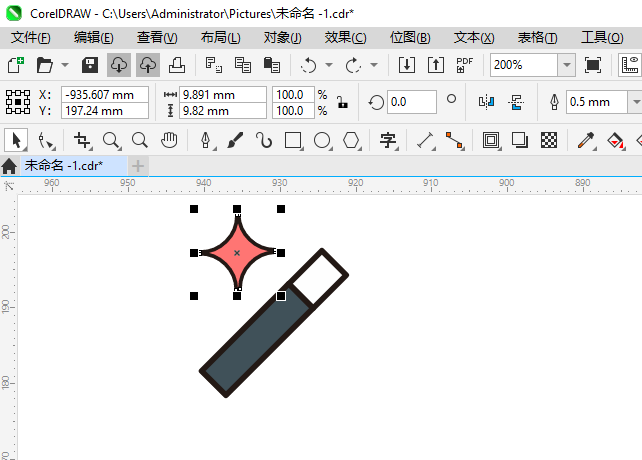Select the Polygon tool
The height and width of the screenshot is (460, 642).
point(351,140)
